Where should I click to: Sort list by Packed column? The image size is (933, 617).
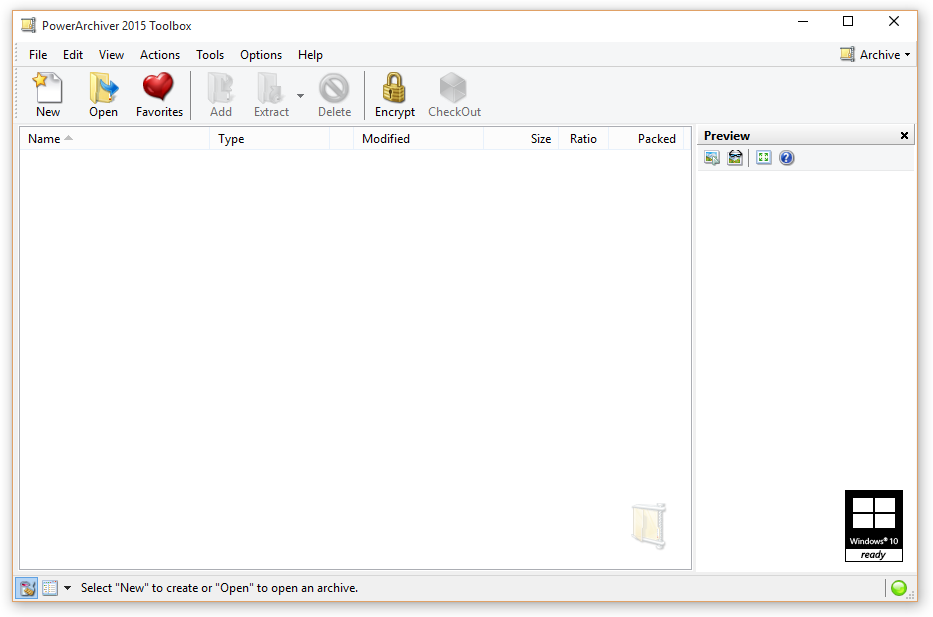[x=646, y=139]
